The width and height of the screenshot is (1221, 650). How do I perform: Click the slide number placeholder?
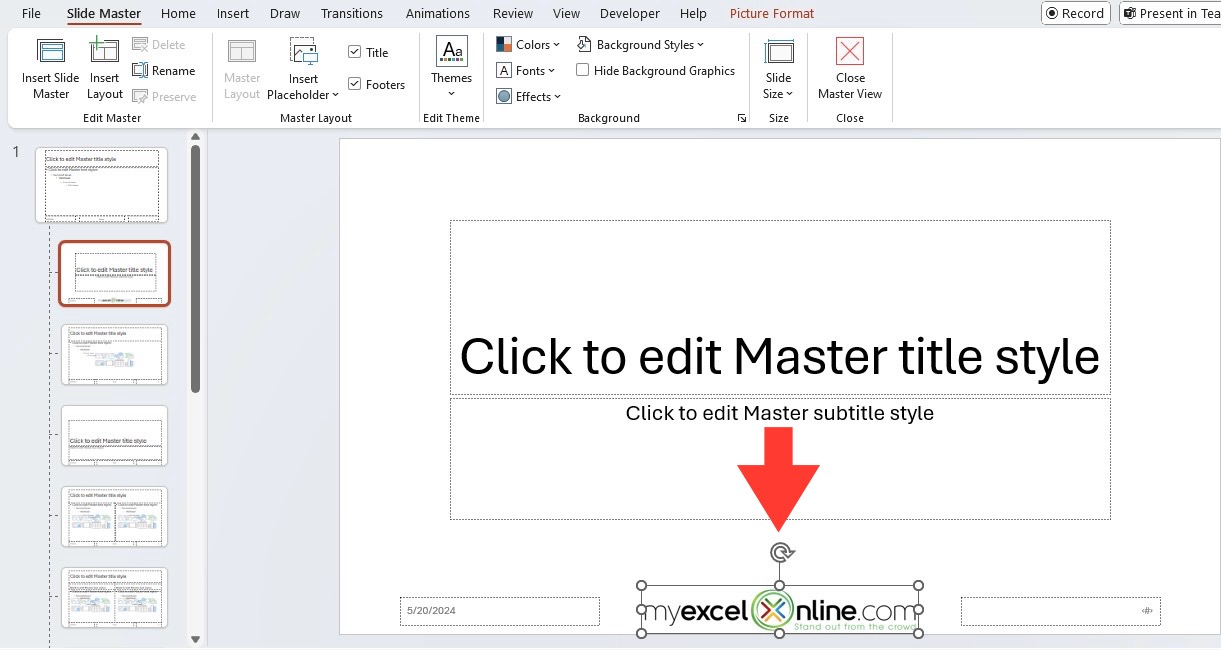click(1061, 611)
